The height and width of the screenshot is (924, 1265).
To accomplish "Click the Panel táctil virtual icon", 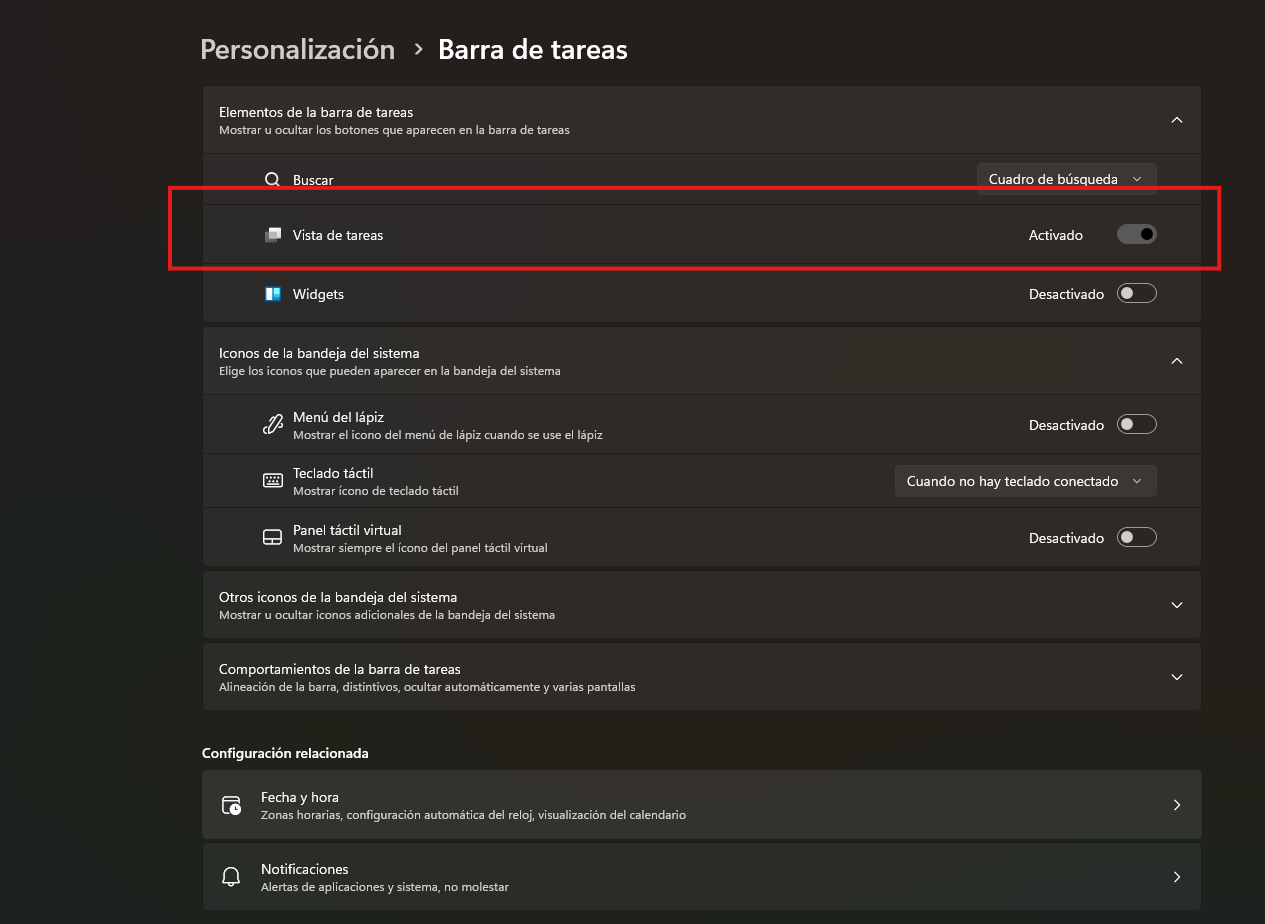I will (x=272, y=538).
